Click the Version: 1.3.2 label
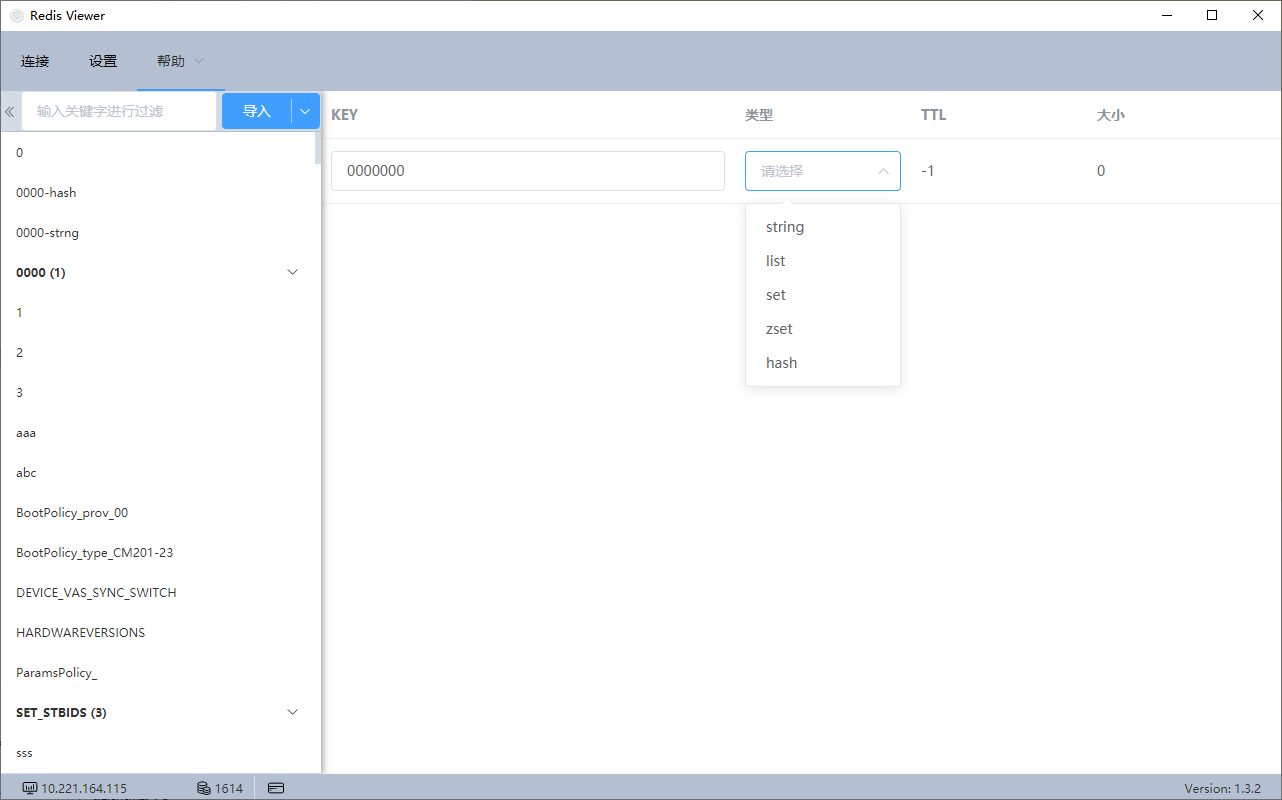The image size is (1282, 800). pyautogui.click(x=1222, y=788)
